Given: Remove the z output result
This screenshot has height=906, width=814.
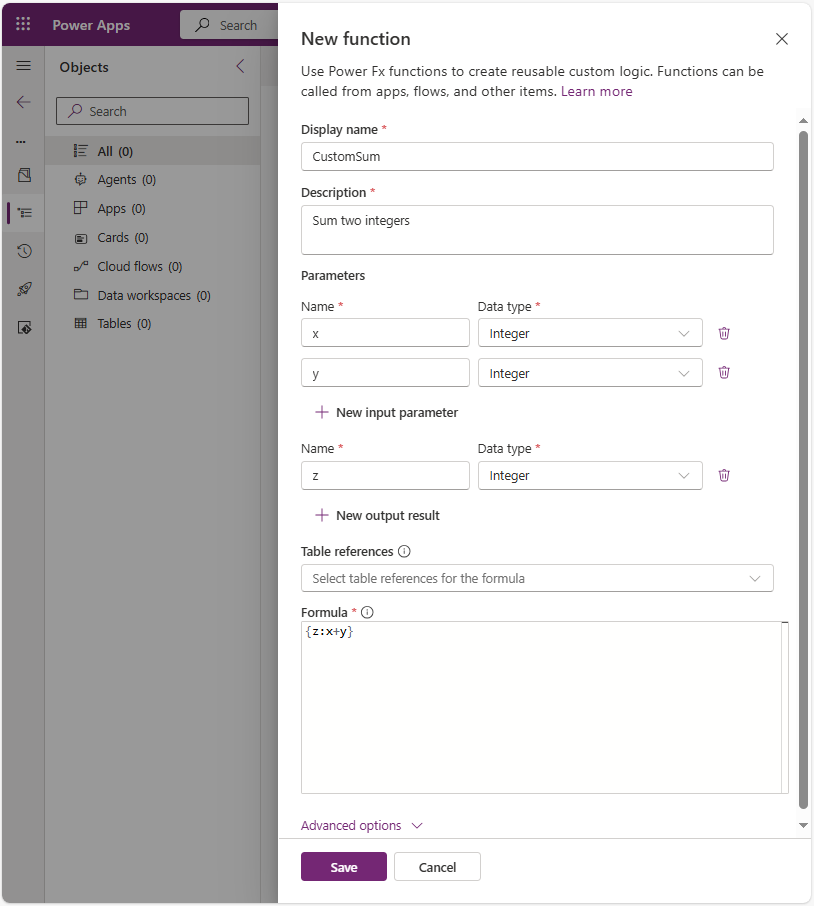Looking at the screenshot, I should (x=724, y=476).
